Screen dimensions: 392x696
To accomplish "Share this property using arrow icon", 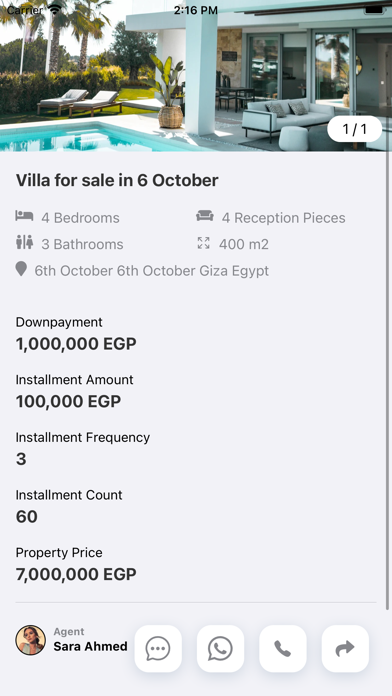I will (x=345, y=649).
